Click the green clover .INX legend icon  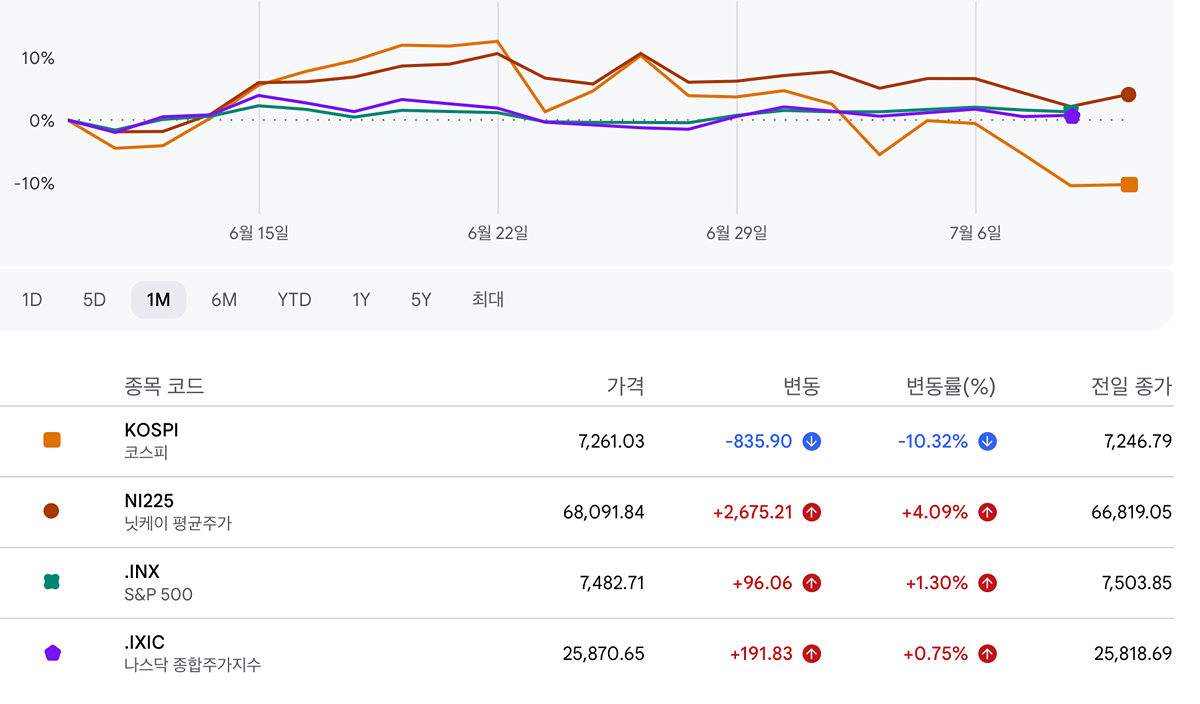tap(52, 582)
